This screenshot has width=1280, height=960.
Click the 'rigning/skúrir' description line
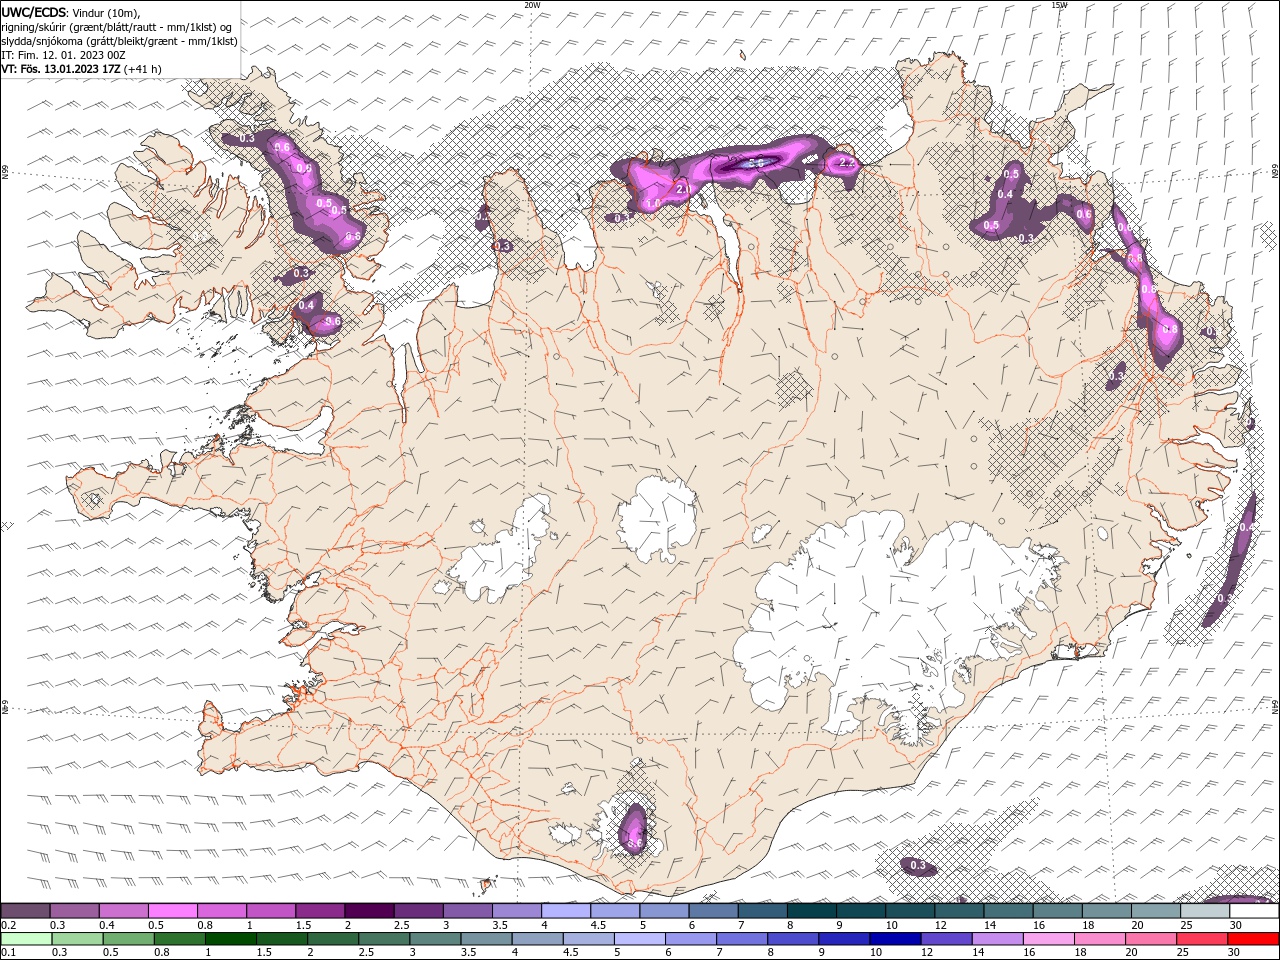pyautogui.click(x=117, y=27)
